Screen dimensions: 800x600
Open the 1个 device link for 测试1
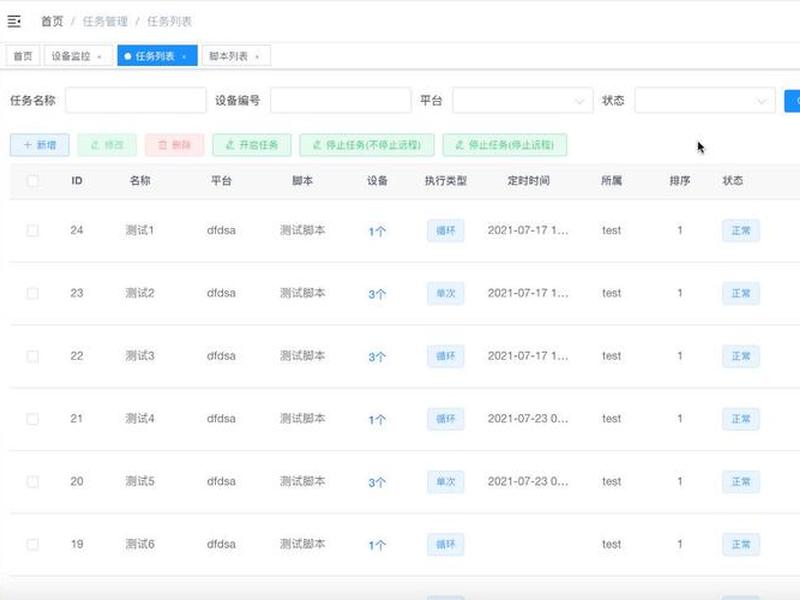(377, 231)
